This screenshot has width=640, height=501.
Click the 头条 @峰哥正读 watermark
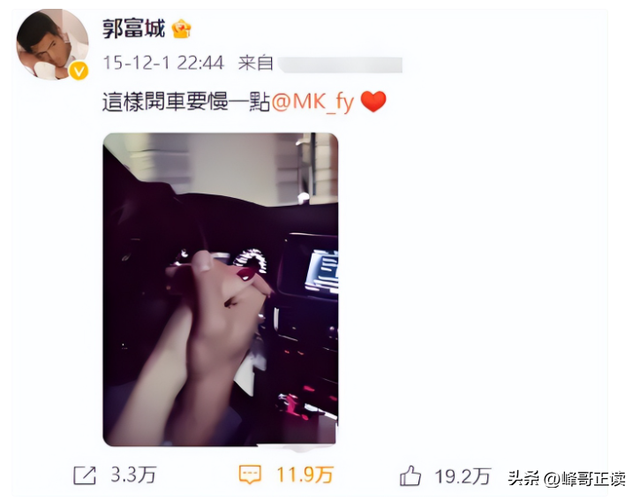[x=567, y=479]
